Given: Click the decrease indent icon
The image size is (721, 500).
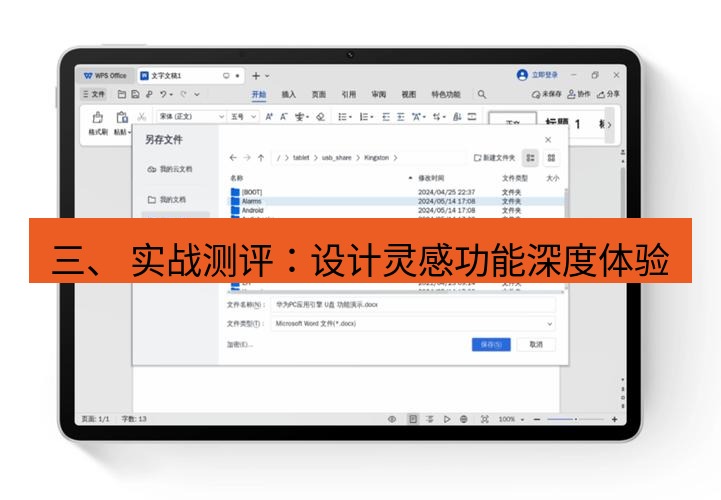Looking at the screenshot, I should tap(386, 117).
